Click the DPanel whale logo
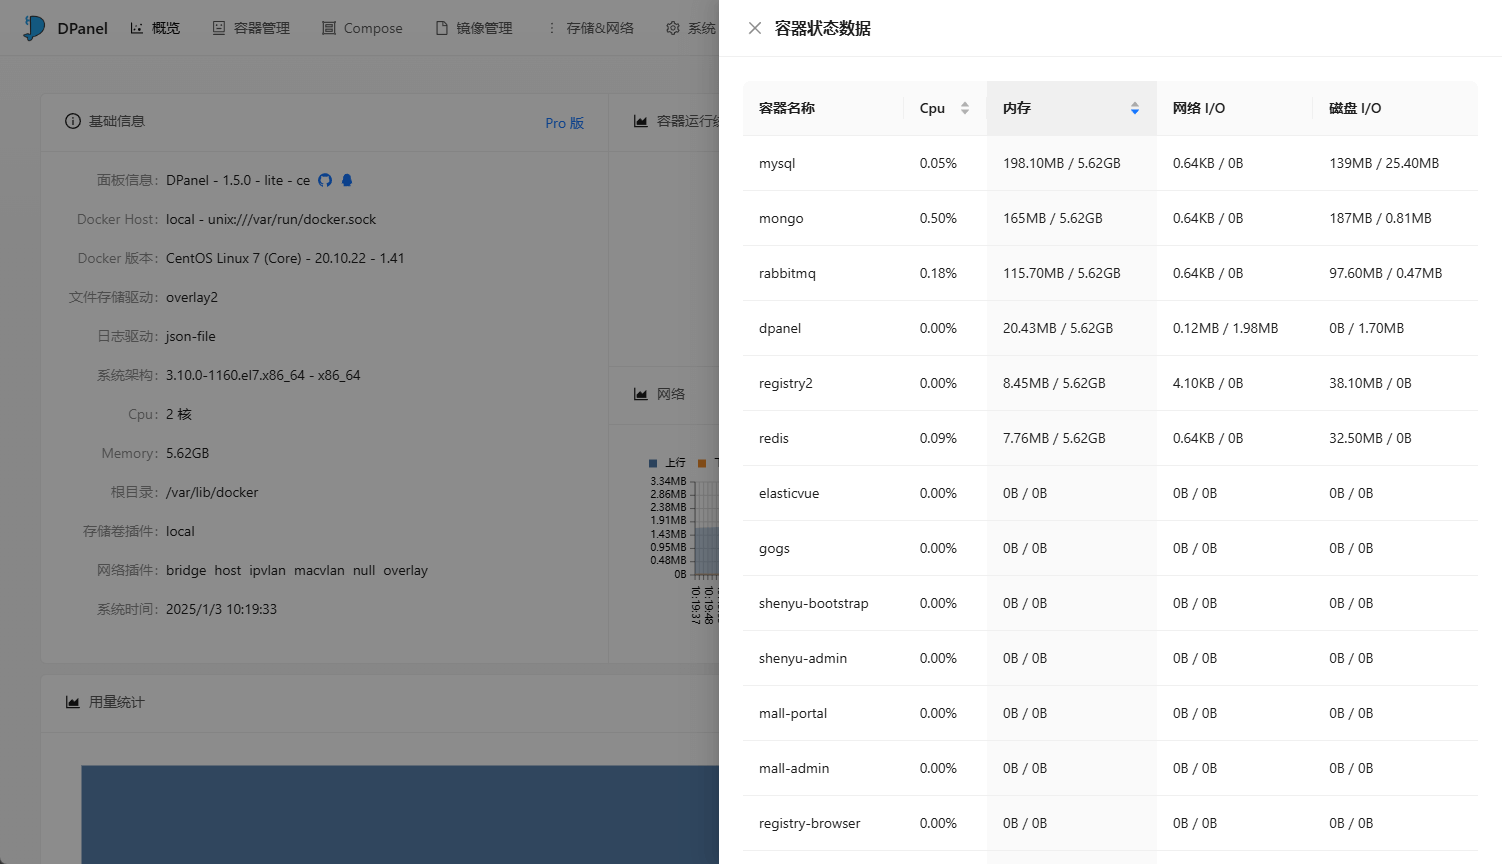Screen dimensions: 1502x864 35,28
